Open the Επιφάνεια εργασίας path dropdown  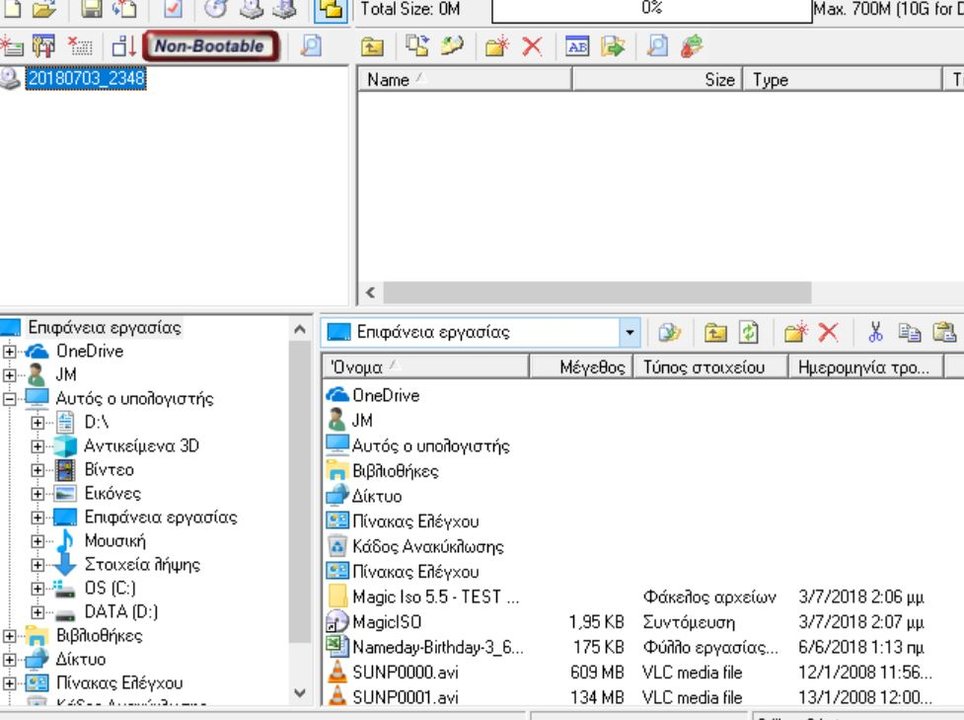tap(629, 332)
